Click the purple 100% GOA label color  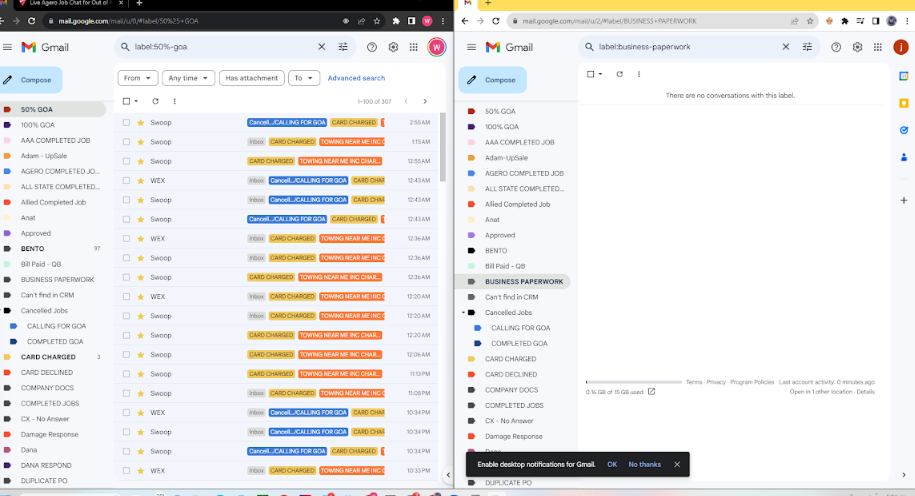tap(8, 125)
